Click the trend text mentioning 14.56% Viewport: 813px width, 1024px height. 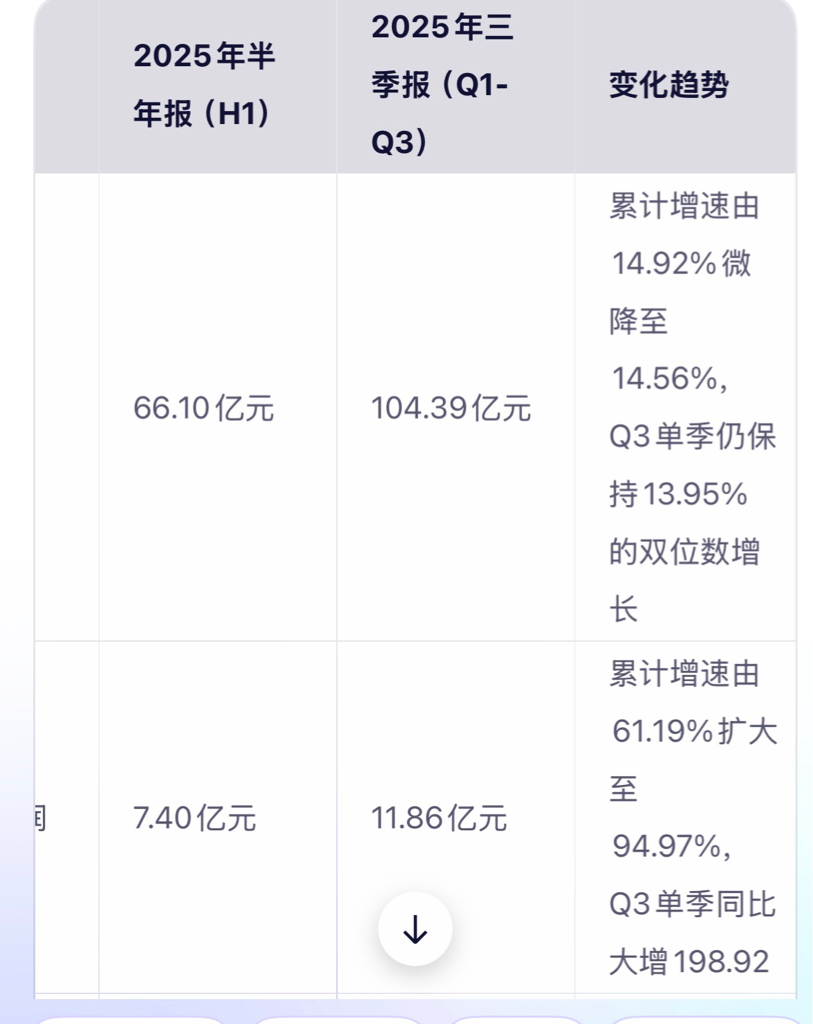[670, 379]
